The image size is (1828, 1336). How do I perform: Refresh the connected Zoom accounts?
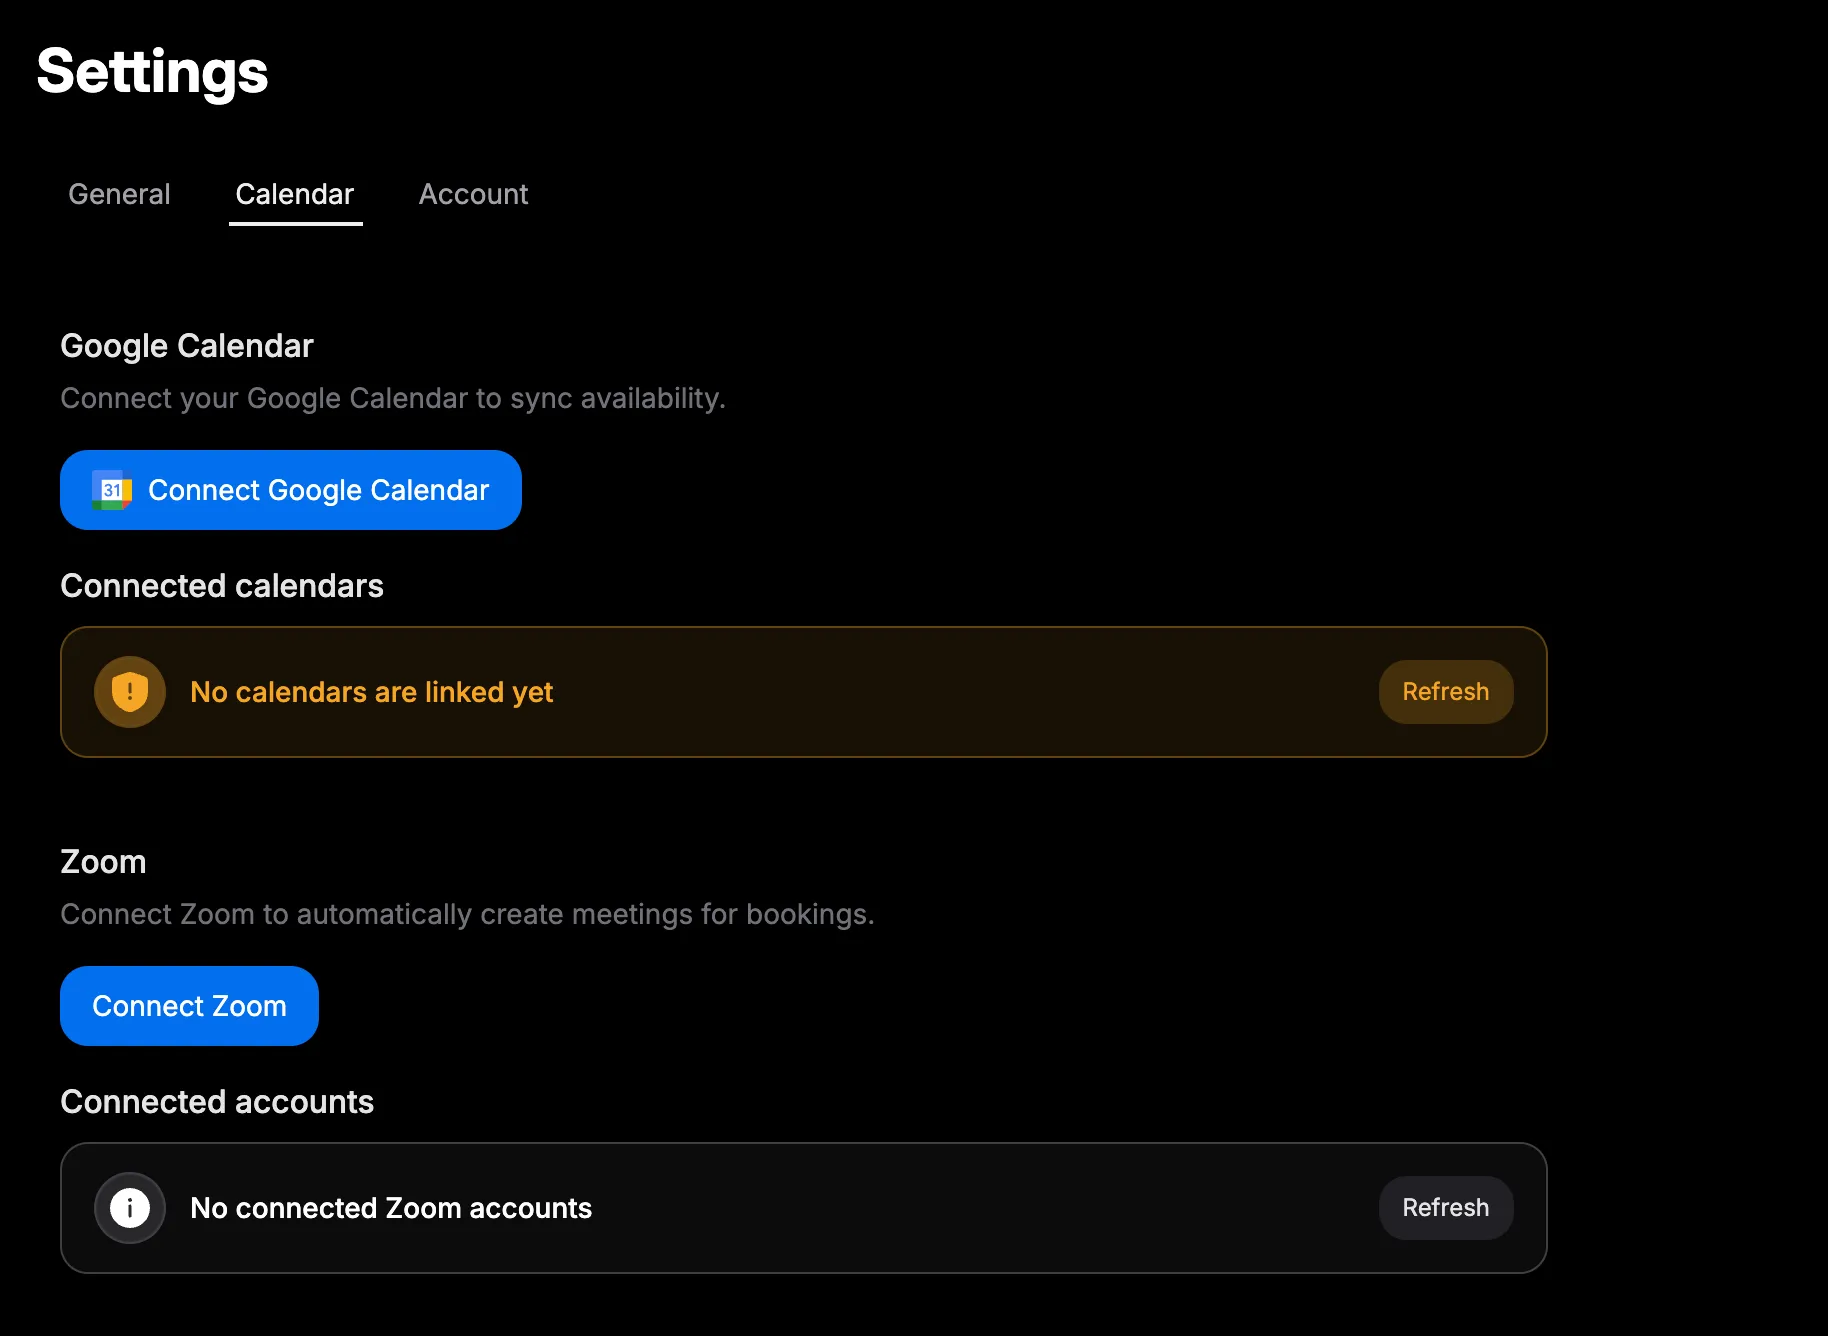click(1445, 1207)
